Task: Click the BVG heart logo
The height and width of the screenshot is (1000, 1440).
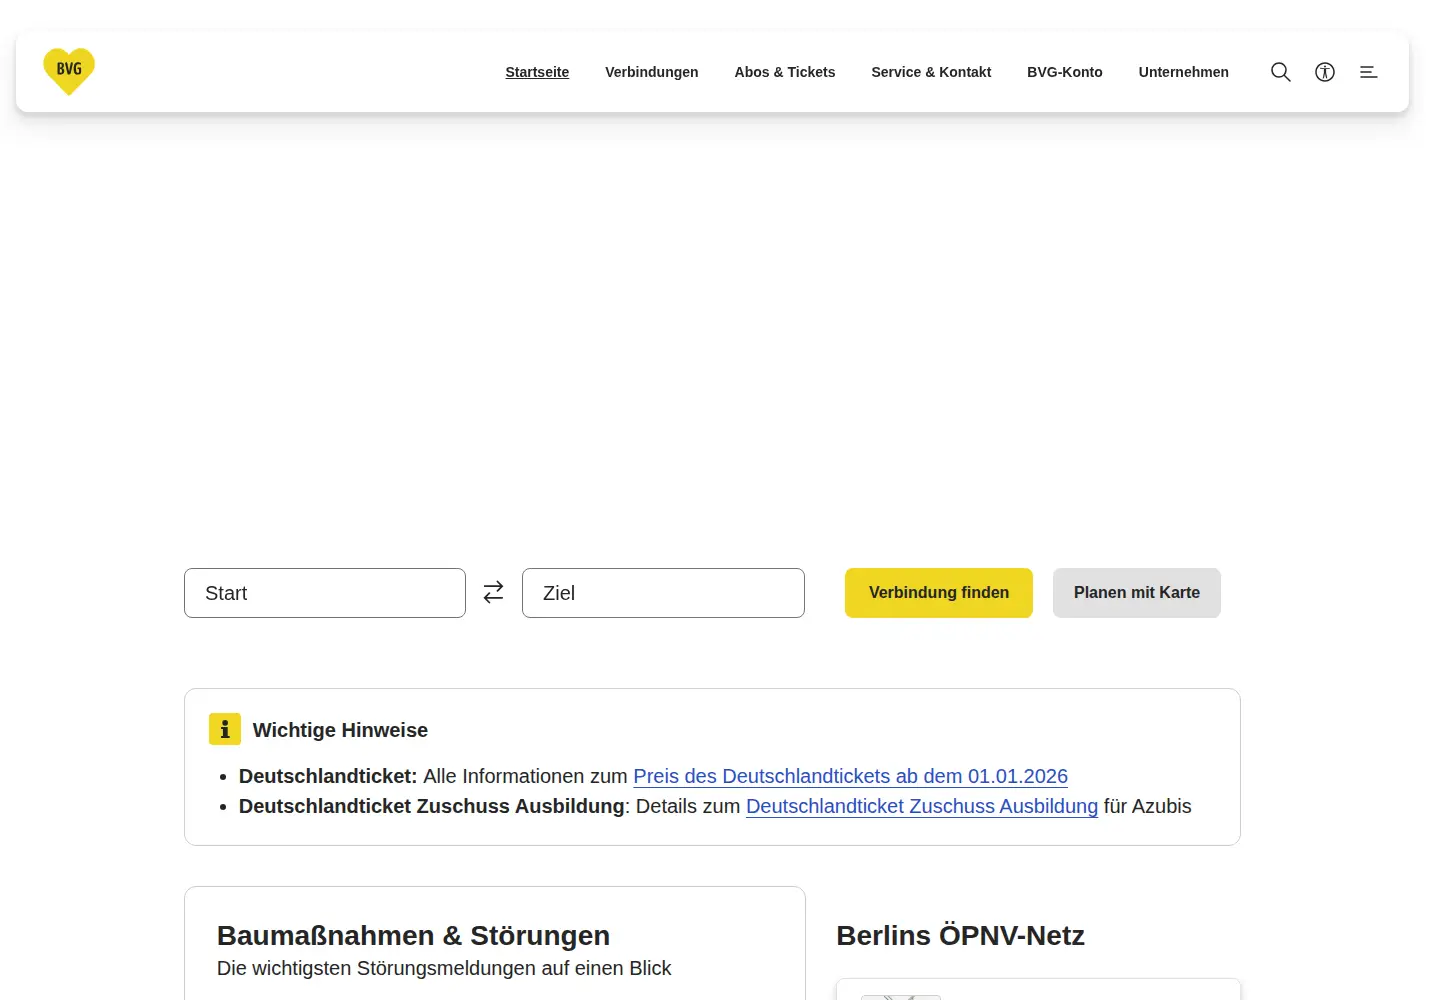Action: pos(69,71)
